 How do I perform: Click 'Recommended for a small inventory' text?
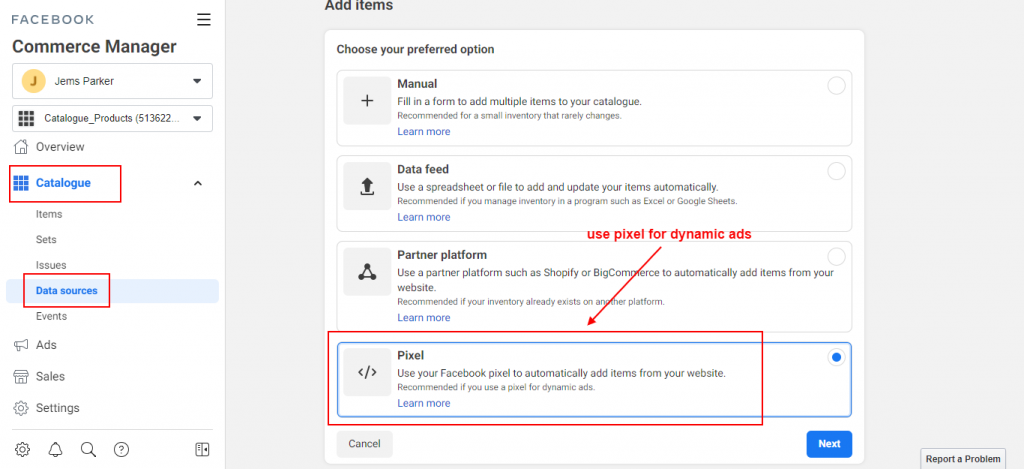509,116
